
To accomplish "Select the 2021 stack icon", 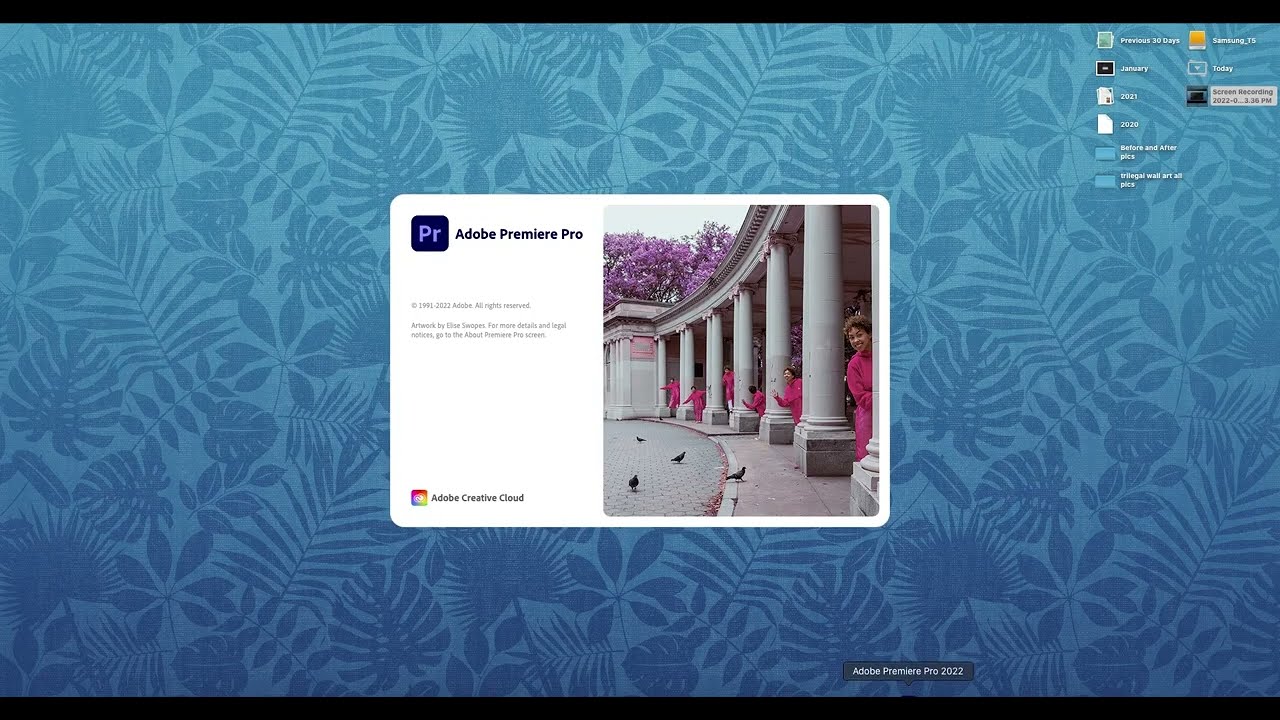I will click(x=1105, y=96).
